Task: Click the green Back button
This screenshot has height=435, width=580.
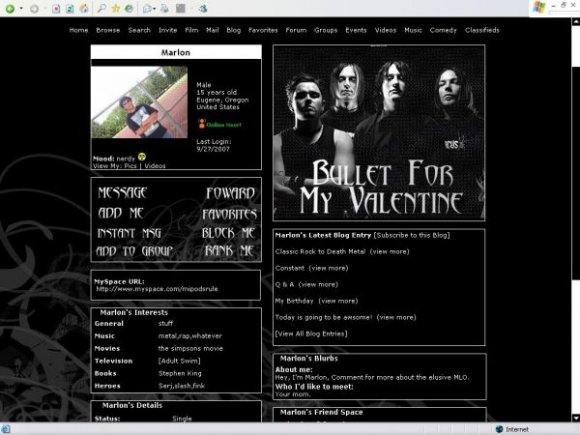Action: tap(10, 9)
